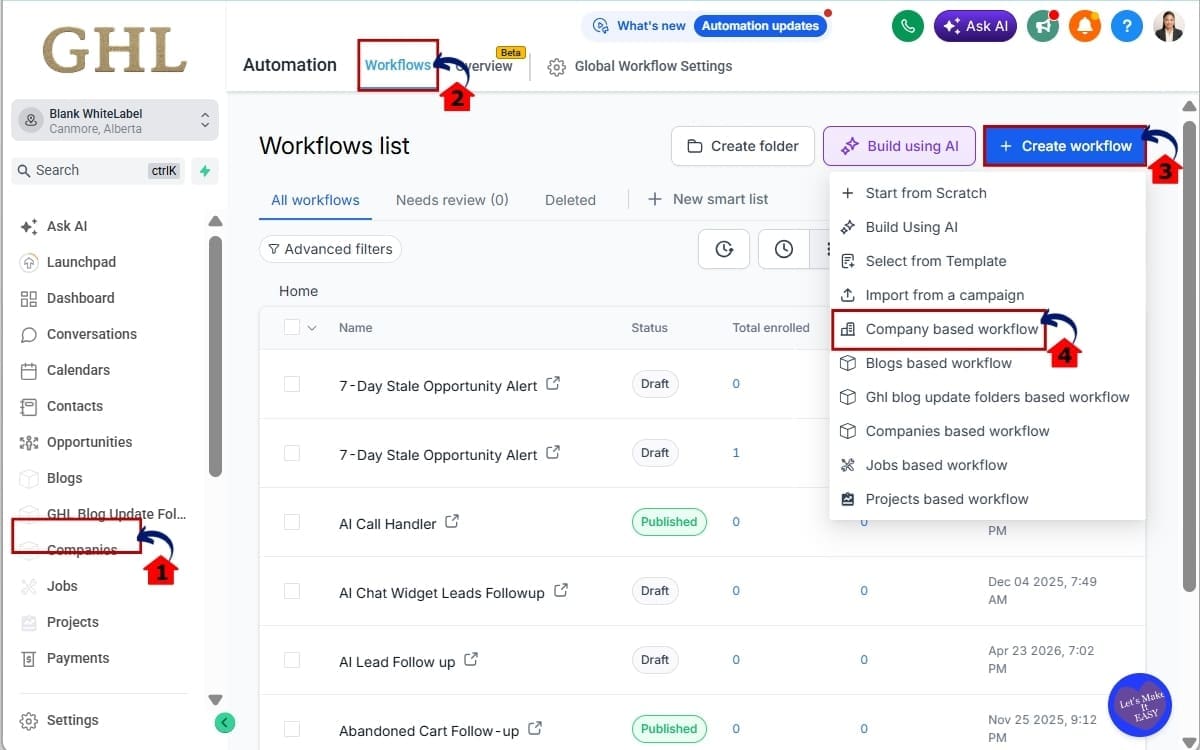Click the refresh-clock icon button
This screenshot has width=1200, height=750.
coord(724,249)
